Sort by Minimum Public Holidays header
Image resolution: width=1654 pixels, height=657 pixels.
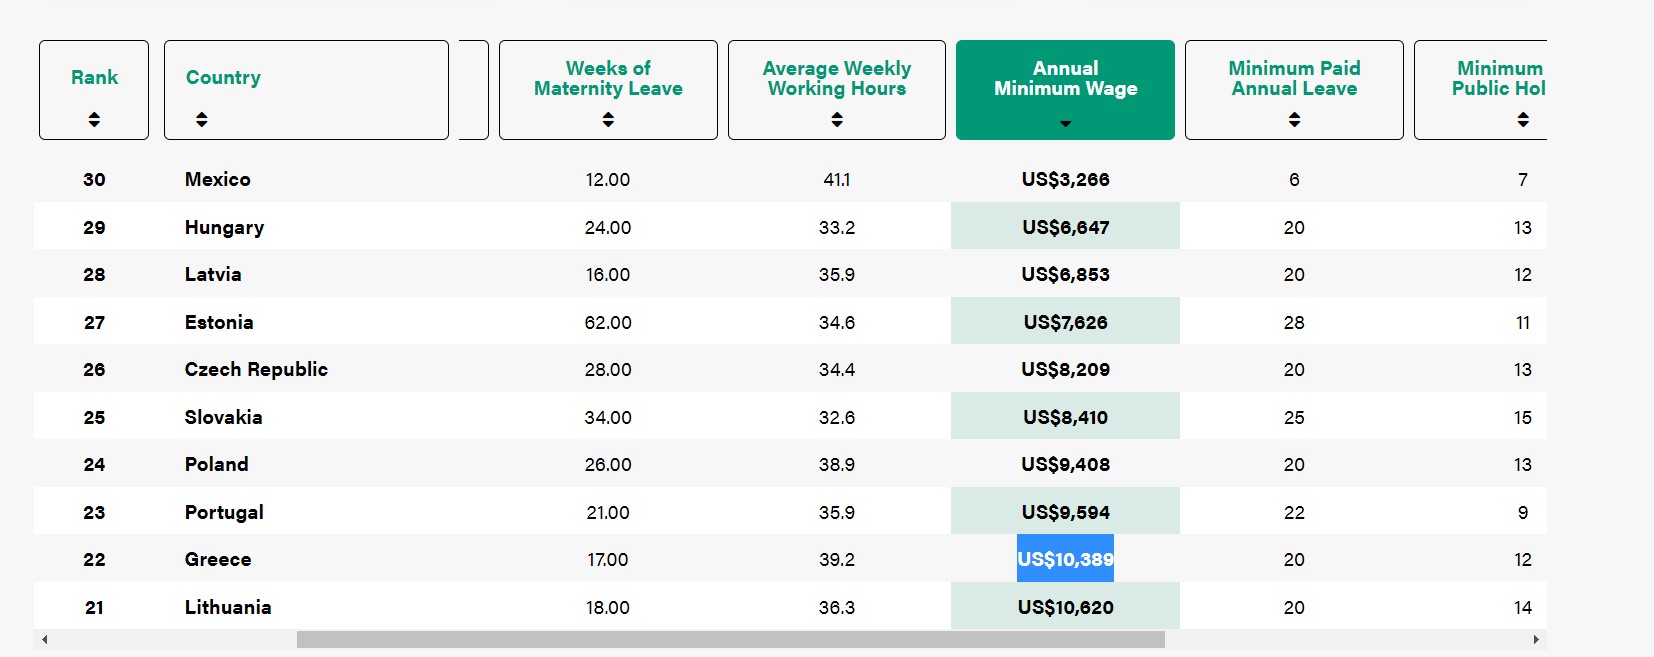click(x=1481, y=90)
